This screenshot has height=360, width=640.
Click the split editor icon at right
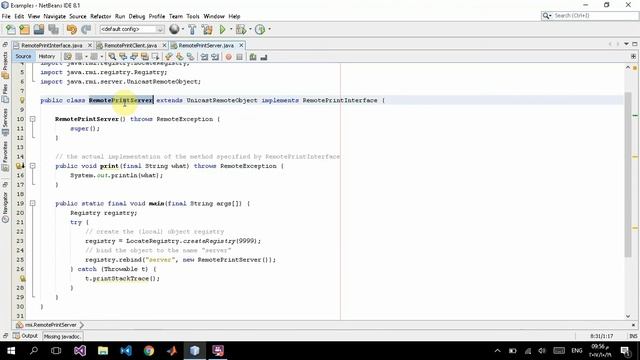click(633, 56)
